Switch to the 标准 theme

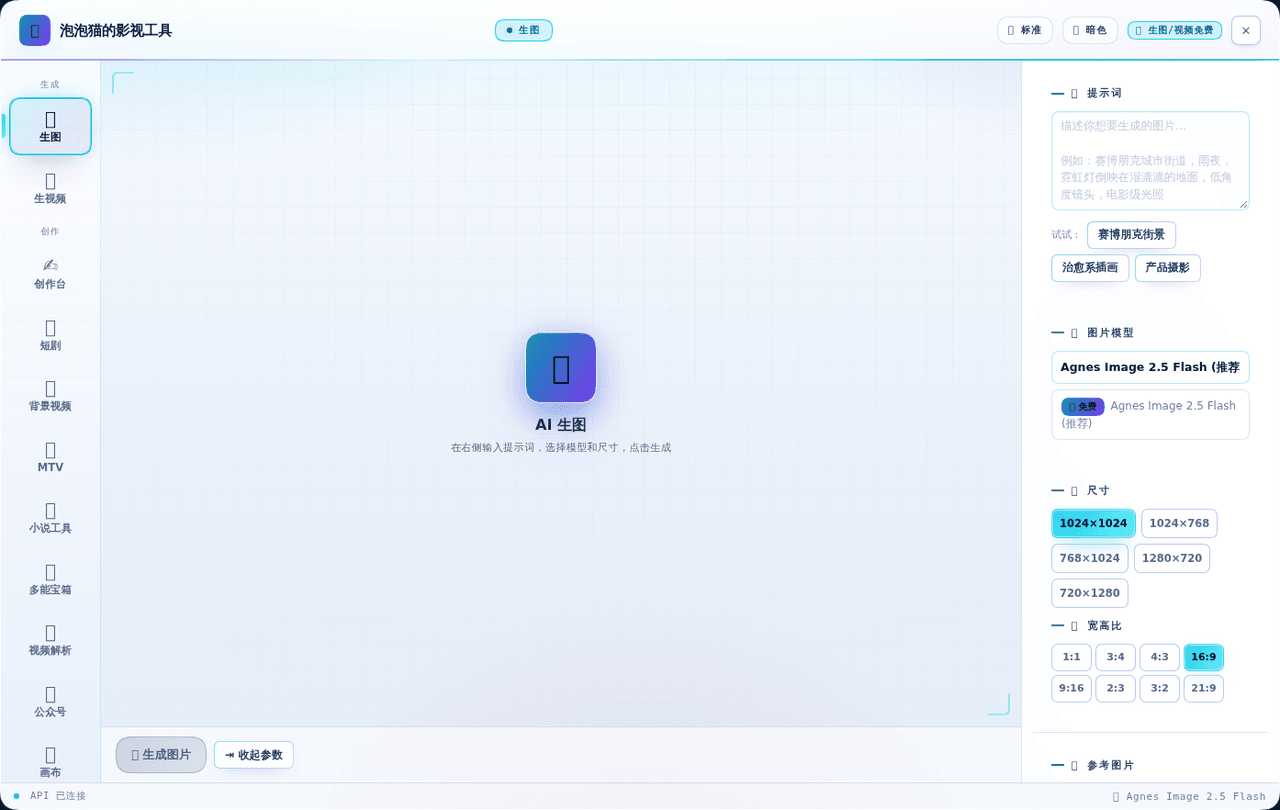coord(1025,30)
